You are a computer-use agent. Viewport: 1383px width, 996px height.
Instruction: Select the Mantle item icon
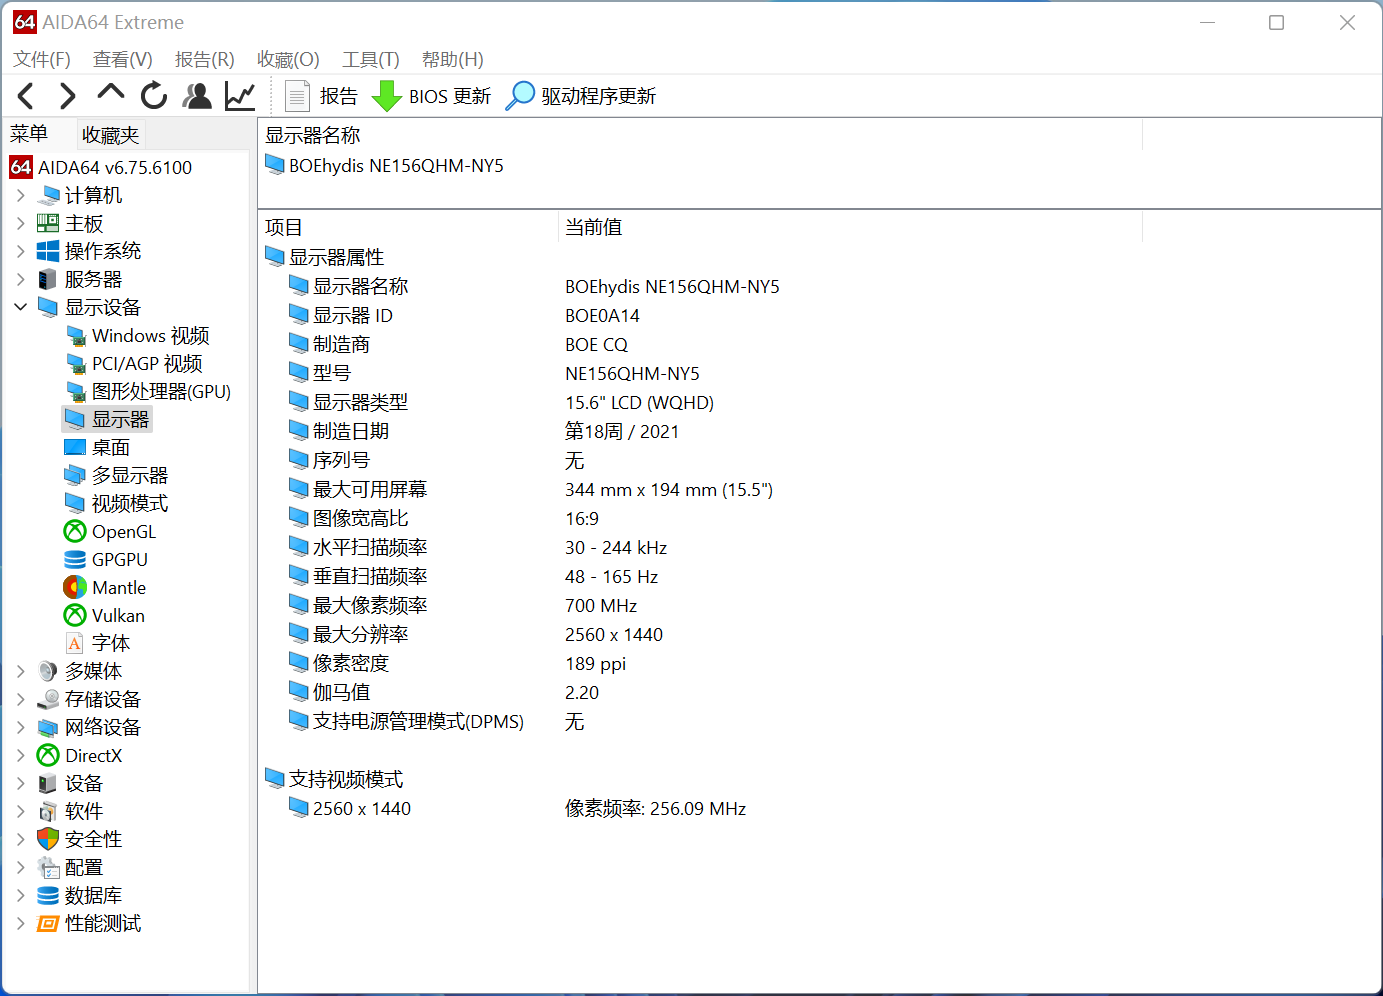pos(75,587)
